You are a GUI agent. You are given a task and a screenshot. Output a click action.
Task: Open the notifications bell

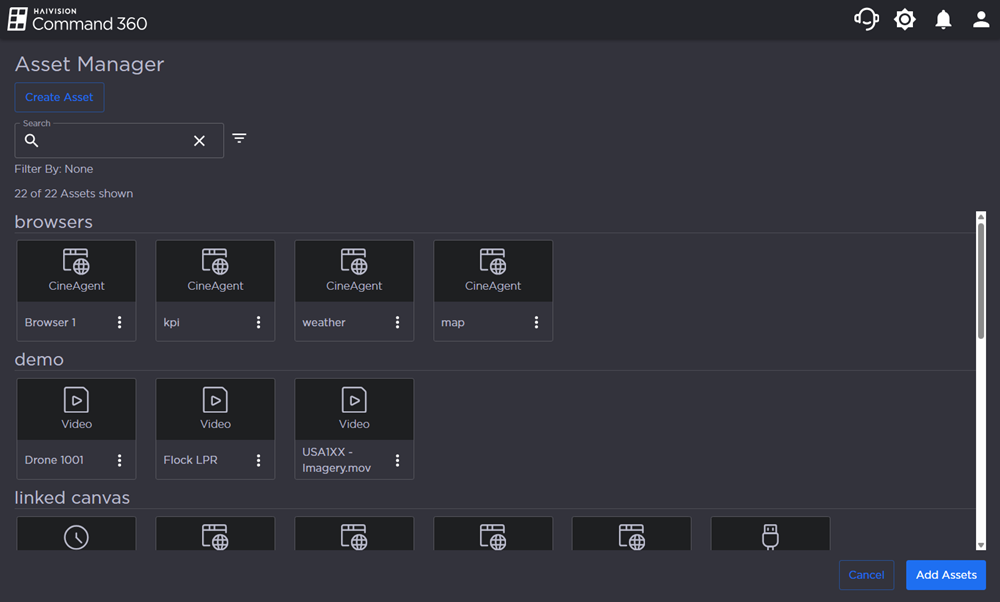pyautogui.click(x=943, y=20)
